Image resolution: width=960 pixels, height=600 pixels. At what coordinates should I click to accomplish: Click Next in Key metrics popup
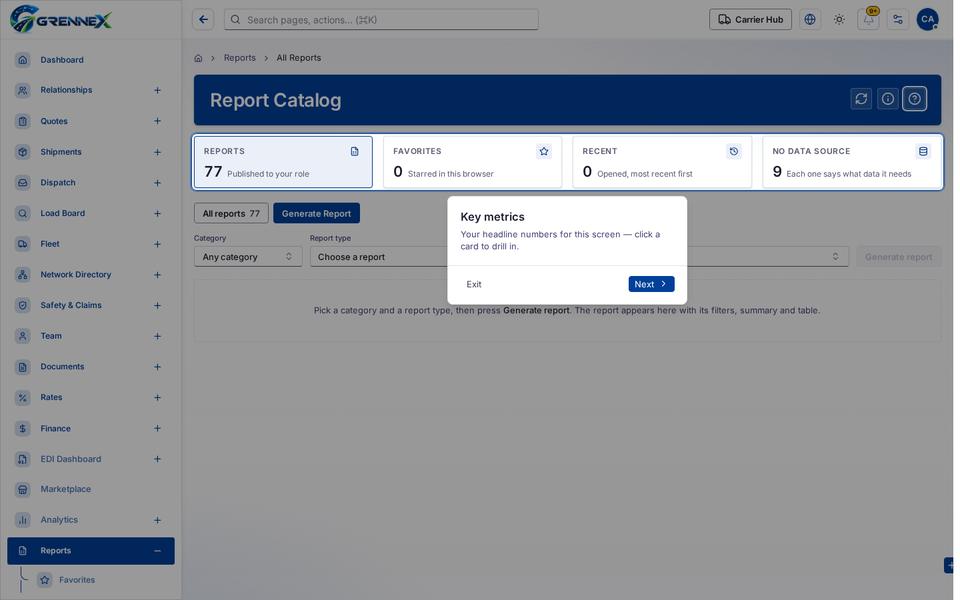(651, 284)
